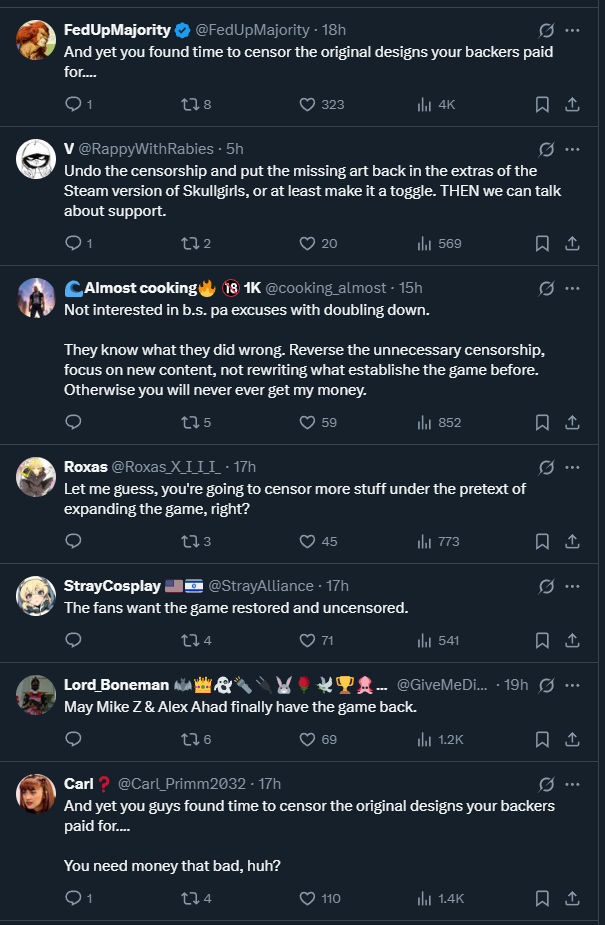Like the Almost cooking tweet

pyautogui.click(x=309, y=422)
